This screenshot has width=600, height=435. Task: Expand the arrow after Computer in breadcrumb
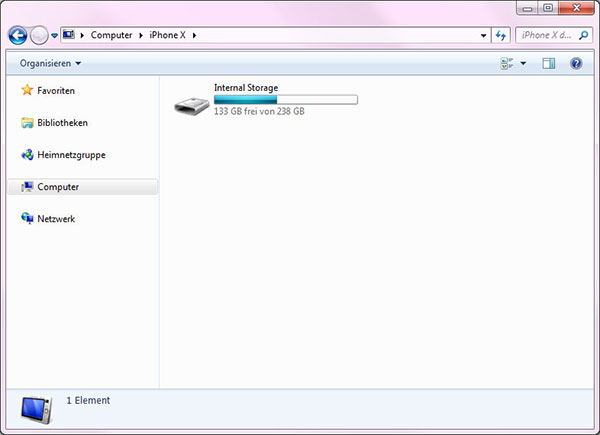pos(141,35)
